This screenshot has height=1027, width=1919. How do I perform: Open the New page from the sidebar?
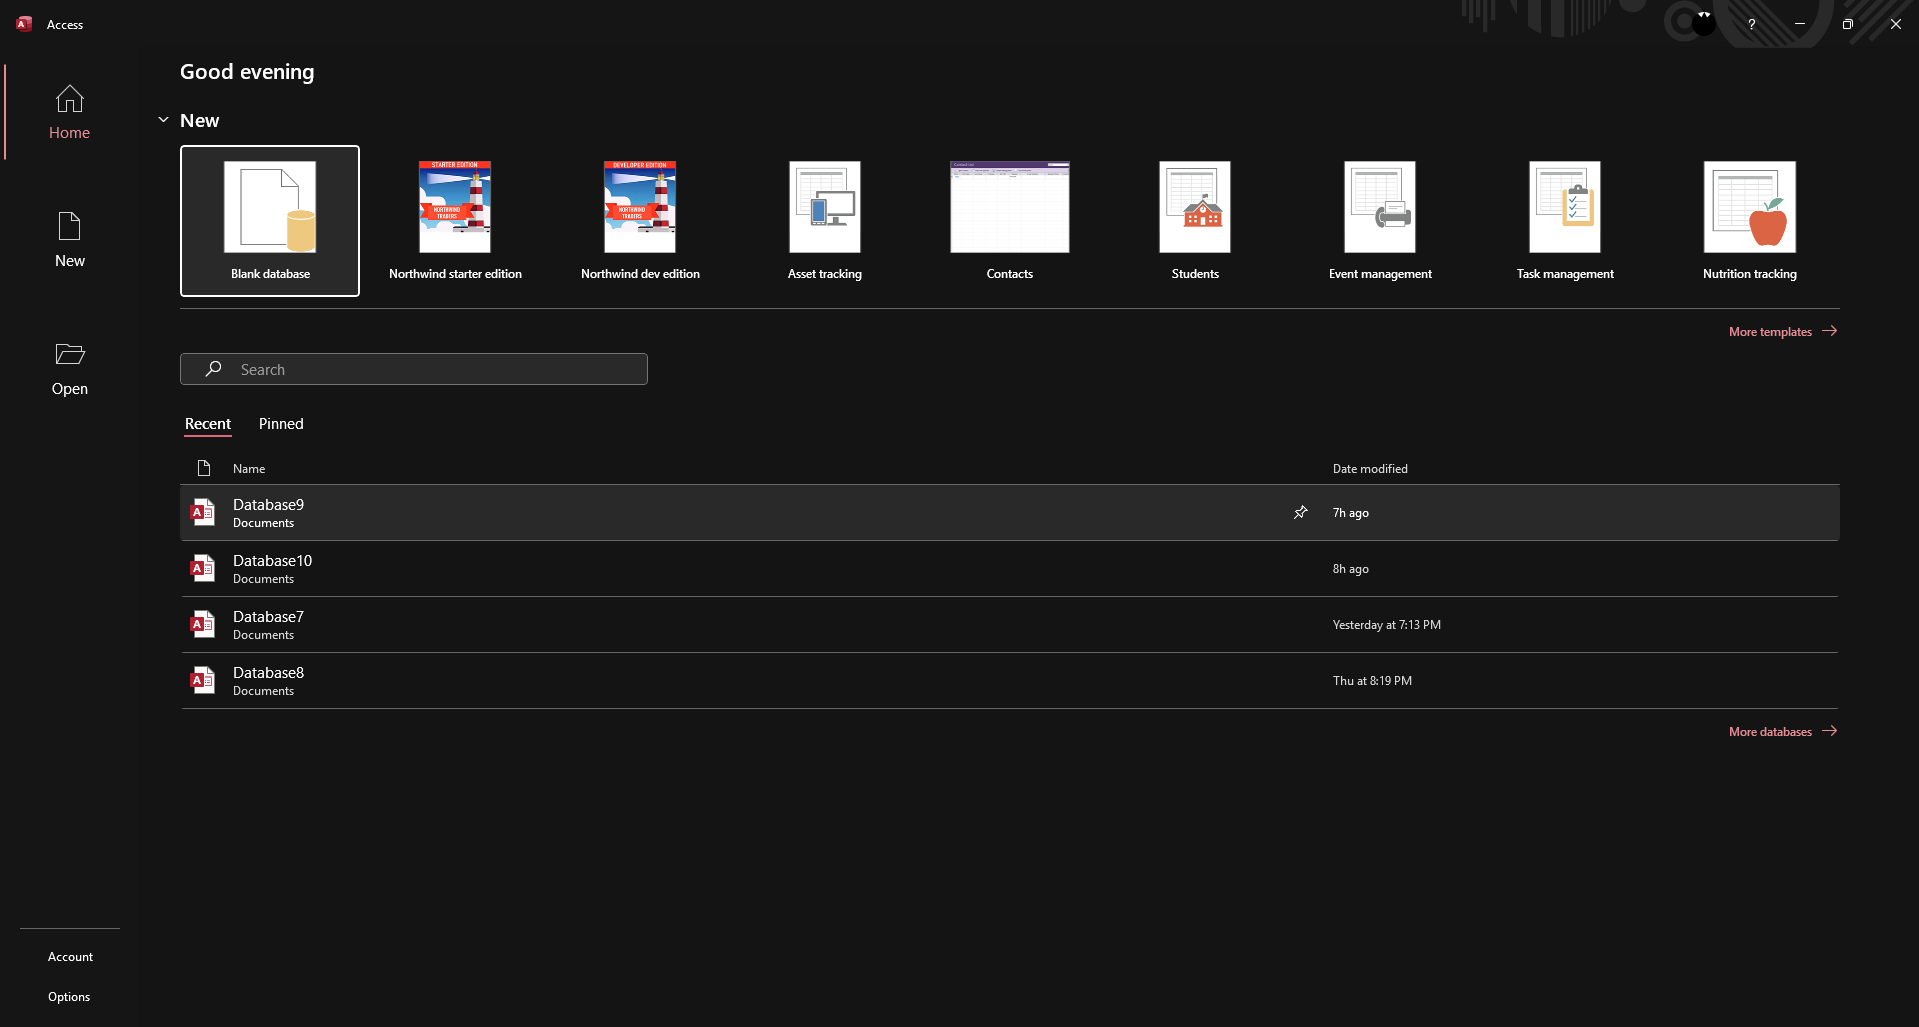69,240
